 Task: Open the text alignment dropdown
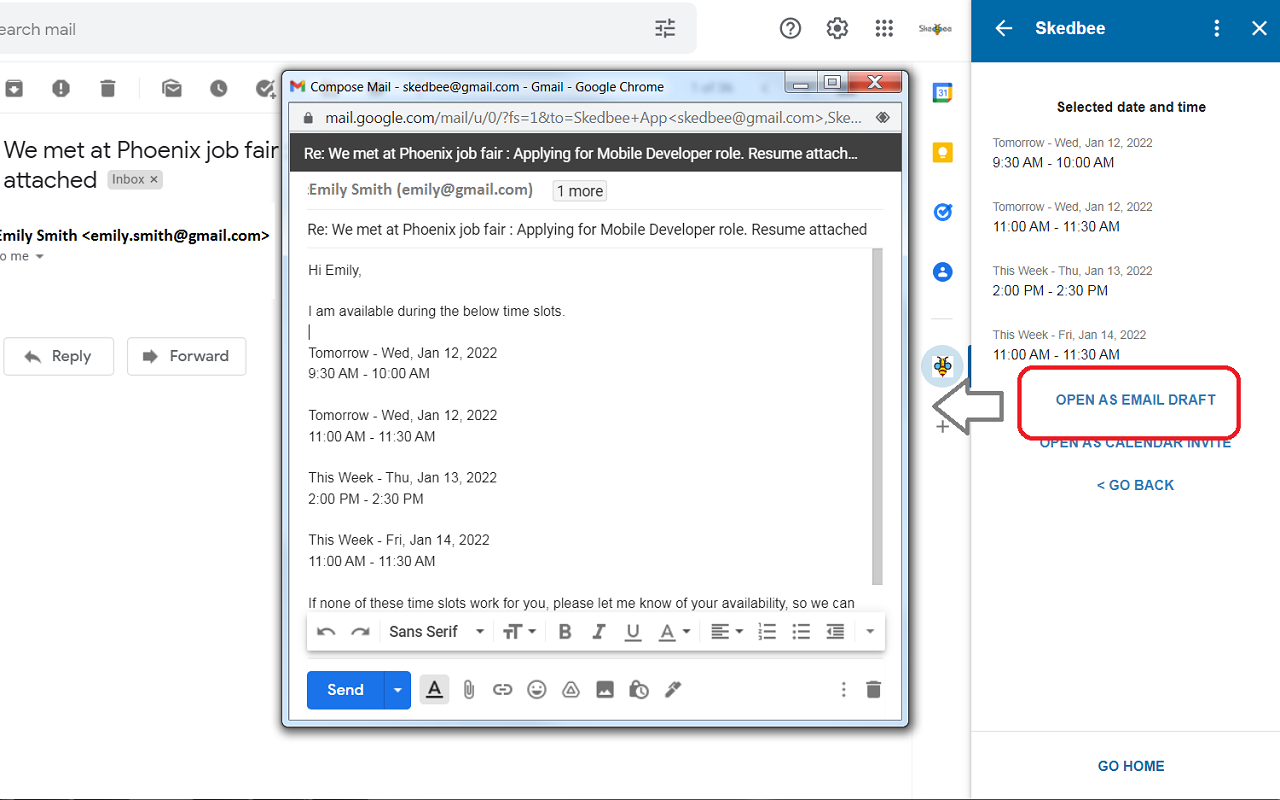(727, 632)
